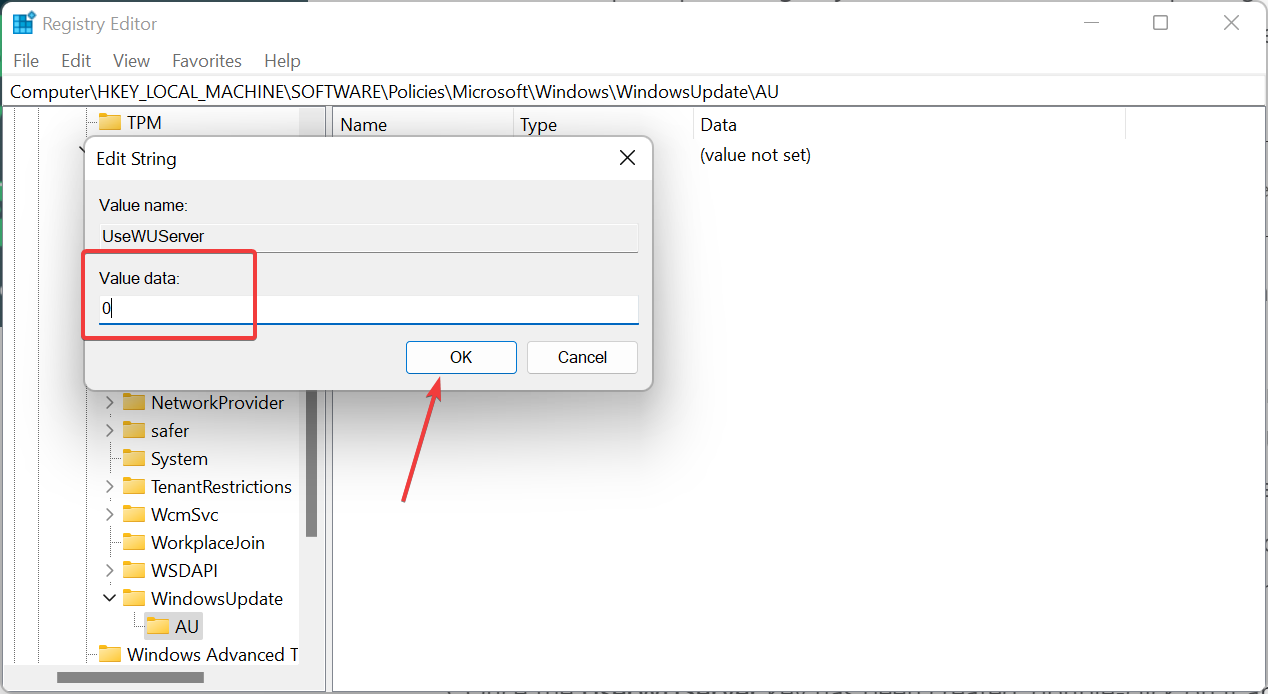Click the WSDAPI folder icon
This screenshot has height=694, width=1268.
tap(134, 570)
